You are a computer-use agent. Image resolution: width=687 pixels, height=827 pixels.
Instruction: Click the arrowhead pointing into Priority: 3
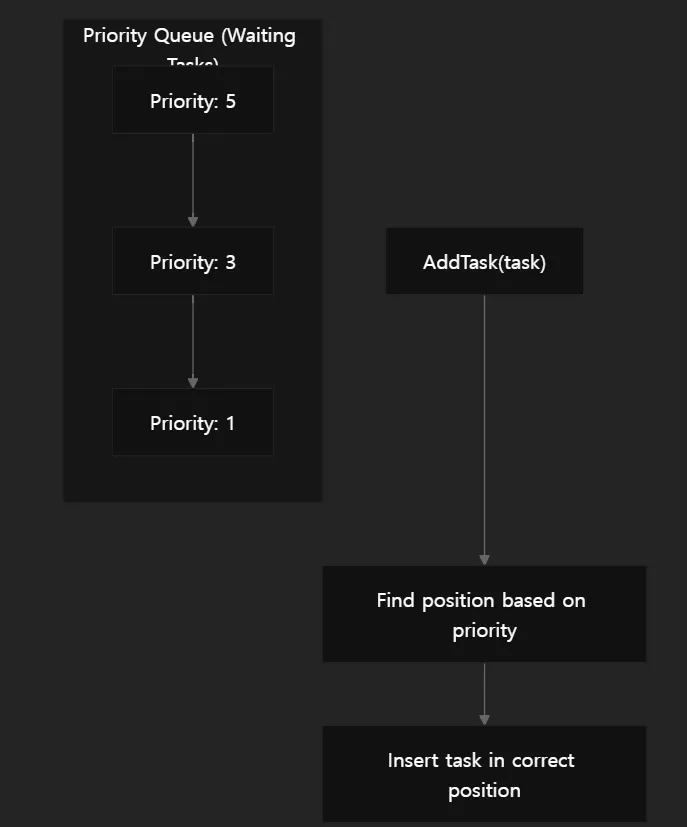click(193, 222)
